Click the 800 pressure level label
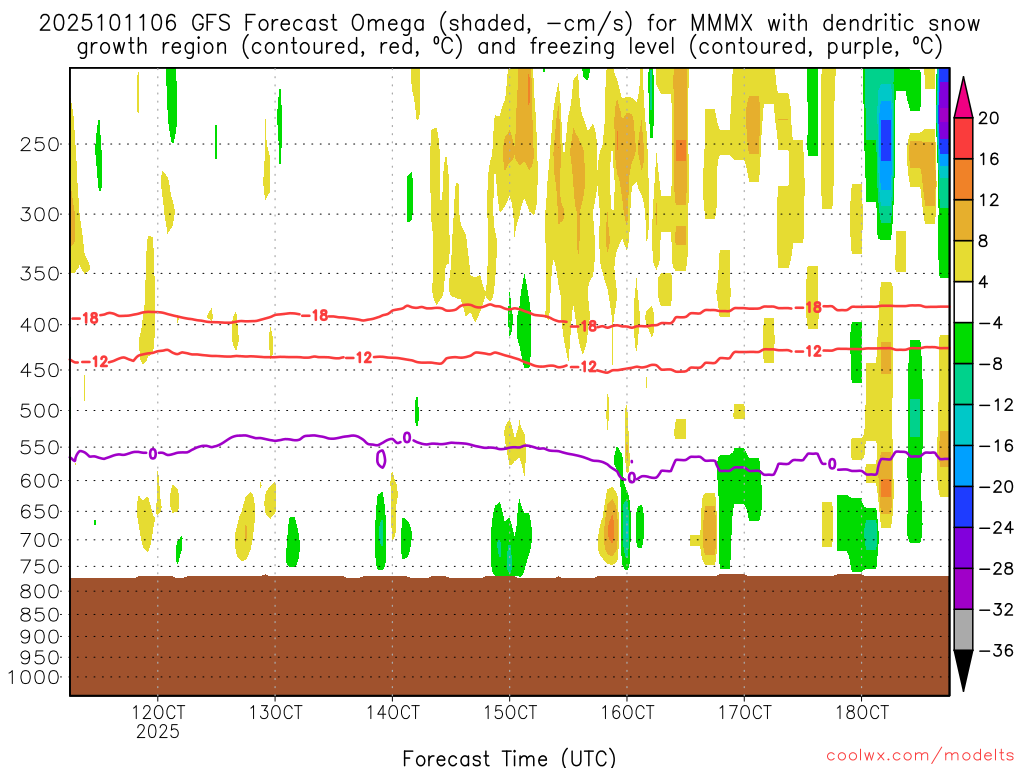Viewport: 1024px width, 768px height. click(x=40, y=592)
